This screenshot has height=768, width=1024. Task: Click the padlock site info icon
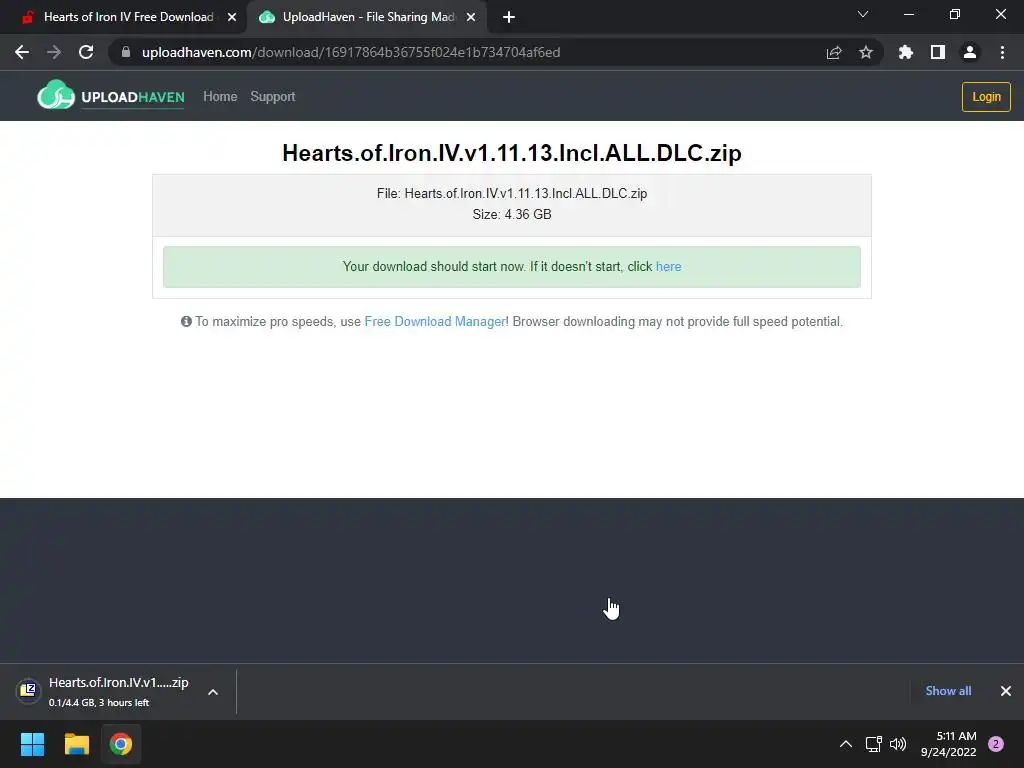(x=125, y=52)
